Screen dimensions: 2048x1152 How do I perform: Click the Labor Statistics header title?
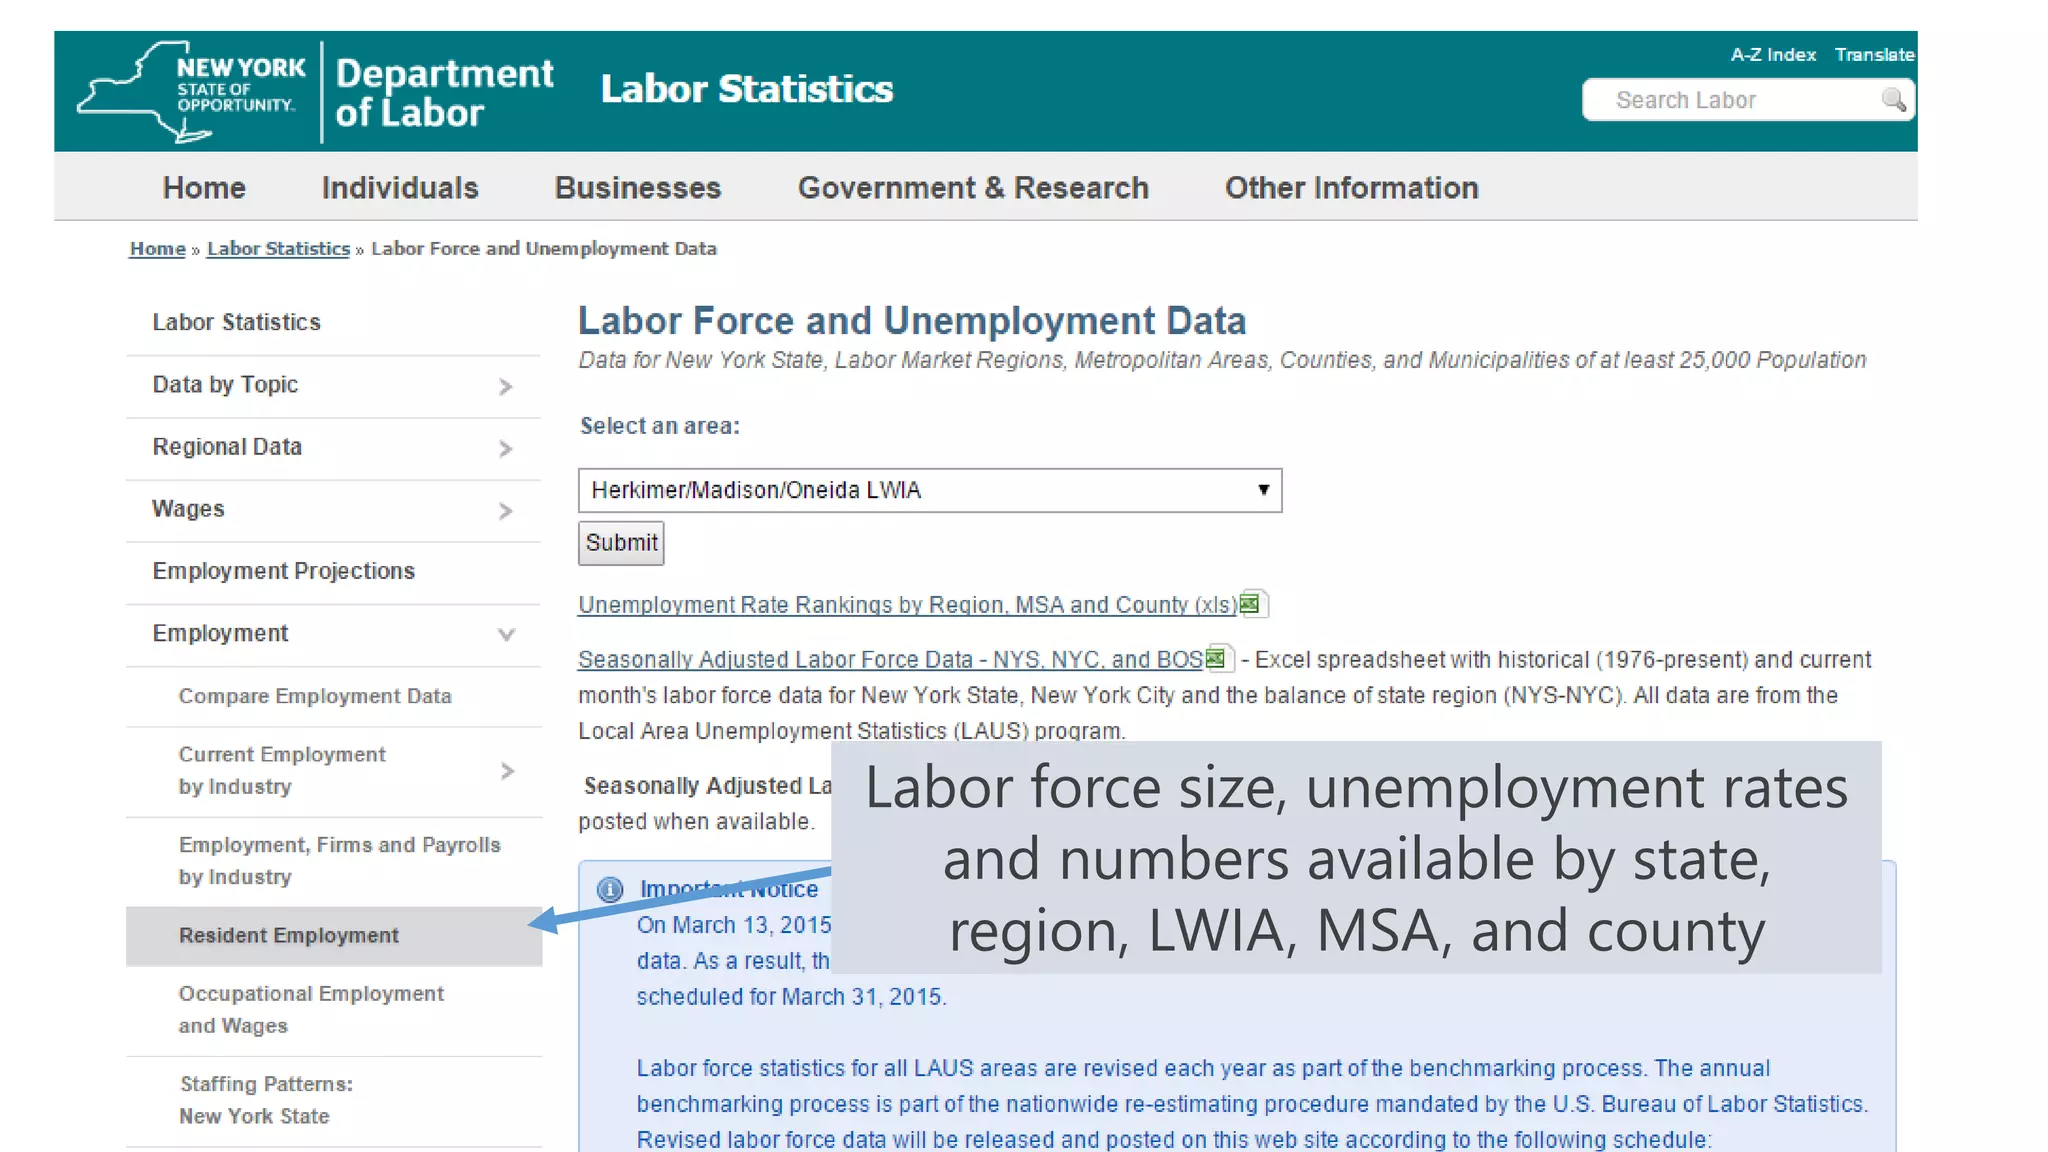pyautogui.click(x=747, y=89)
